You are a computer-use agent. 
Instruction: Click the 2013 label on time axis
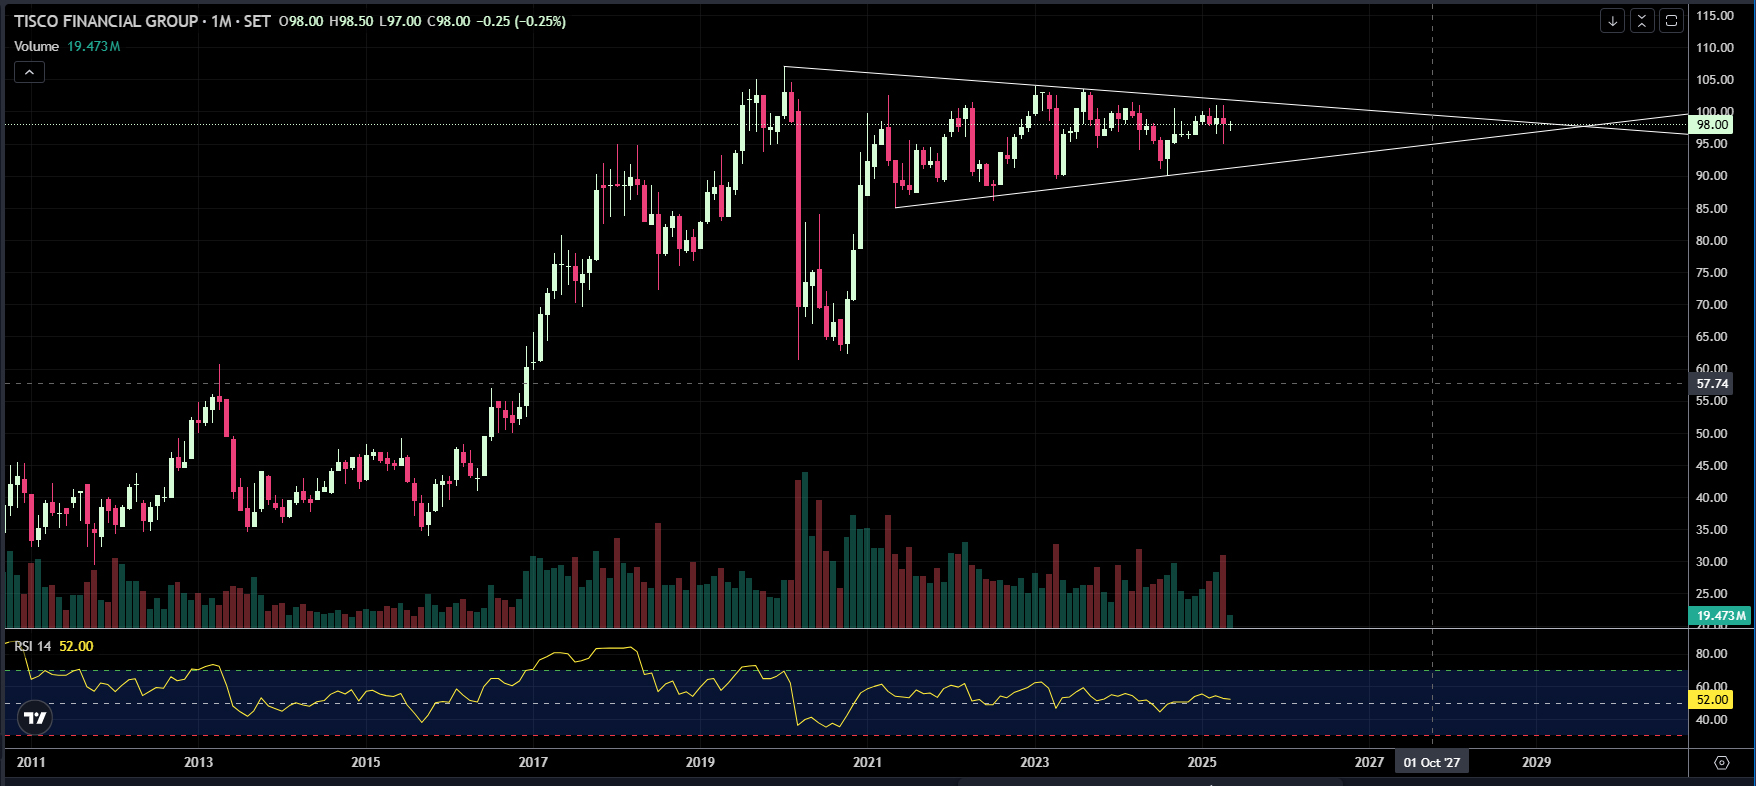tap(198, 762)
